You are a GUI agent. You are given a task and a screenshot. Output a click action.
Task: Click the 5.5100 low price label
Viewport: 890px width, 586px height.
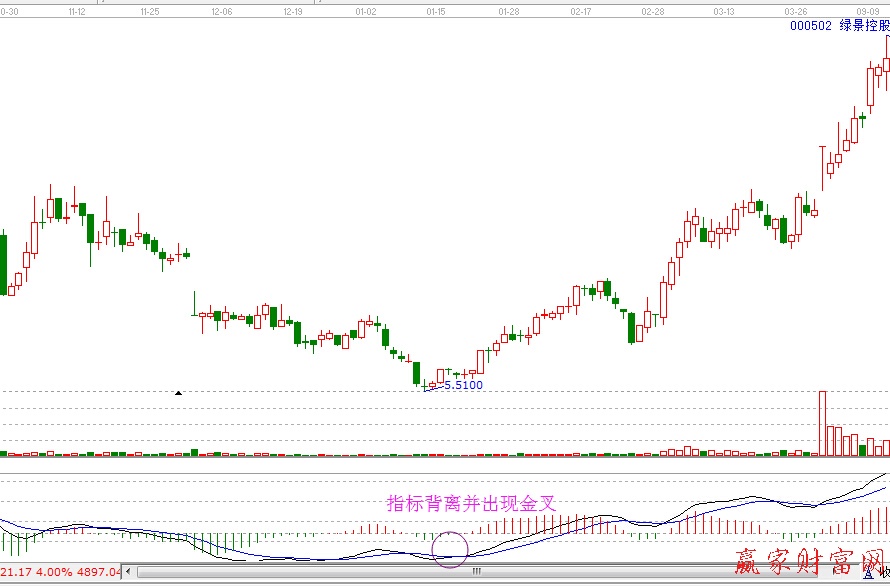click(x=462, y=385)
